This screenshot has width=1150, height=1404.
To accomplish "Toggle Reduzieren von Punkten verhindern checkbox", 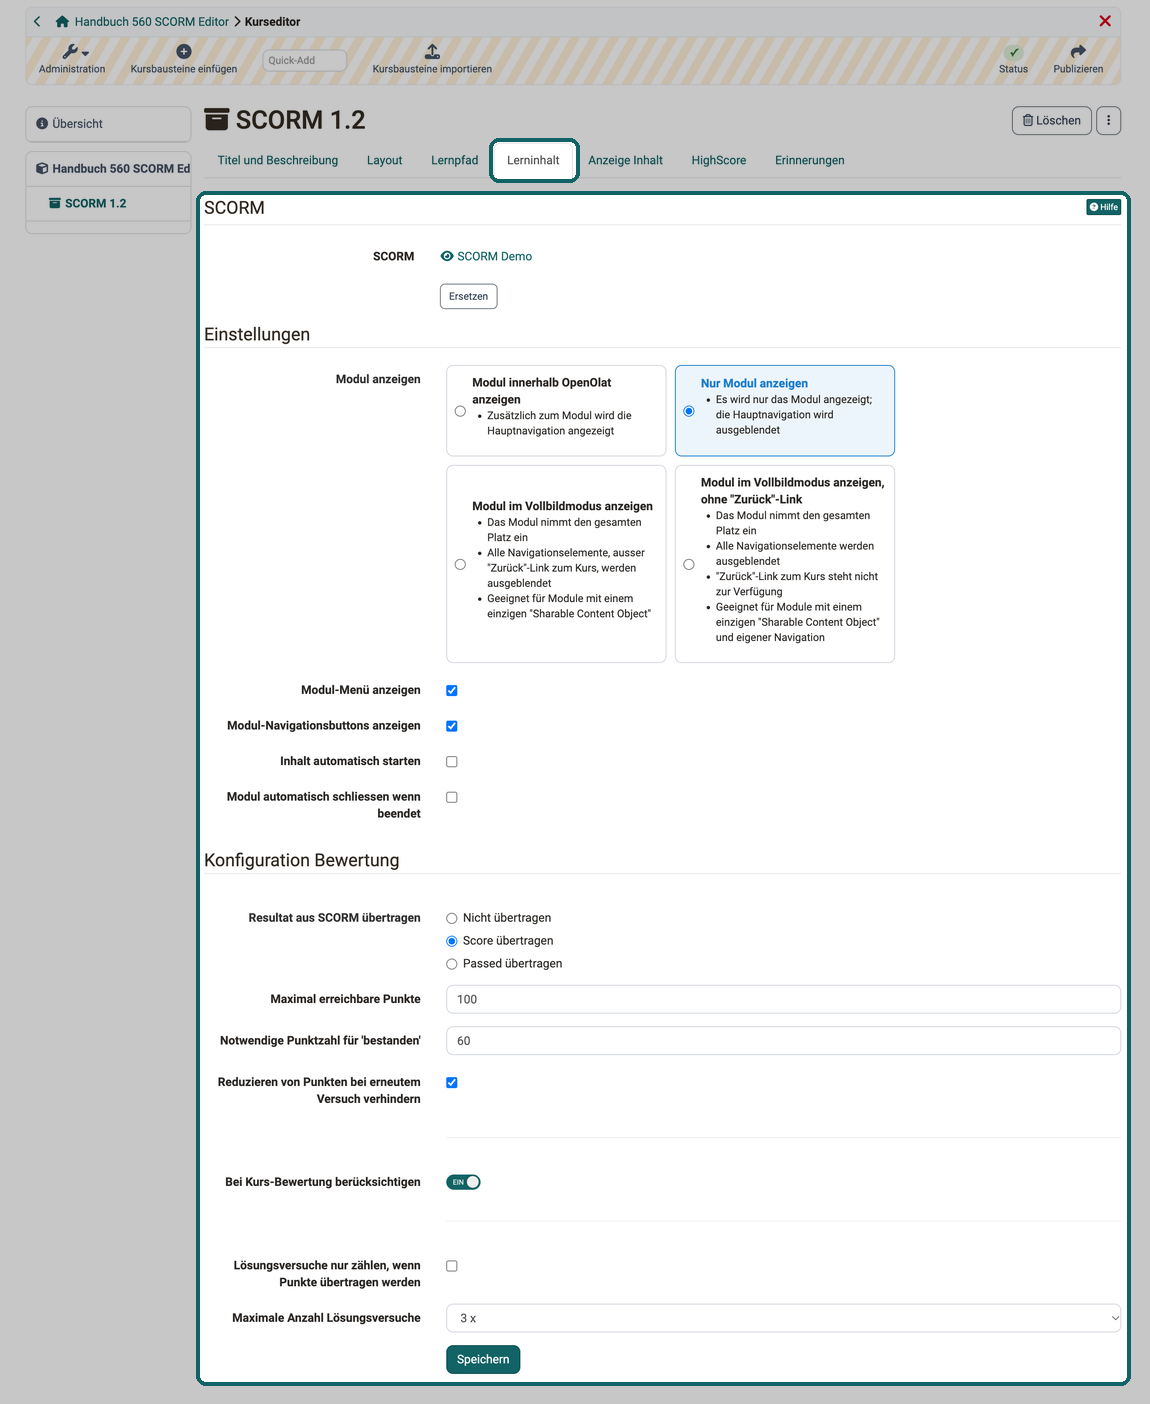I will click(452, 1082).
